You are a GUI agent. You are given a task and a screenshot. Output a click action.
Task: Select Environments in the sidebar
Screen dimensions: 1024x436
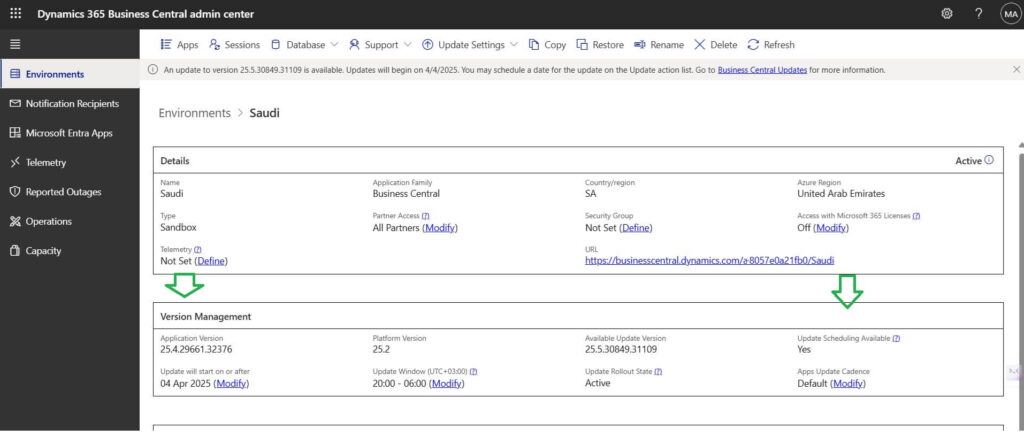70,74
